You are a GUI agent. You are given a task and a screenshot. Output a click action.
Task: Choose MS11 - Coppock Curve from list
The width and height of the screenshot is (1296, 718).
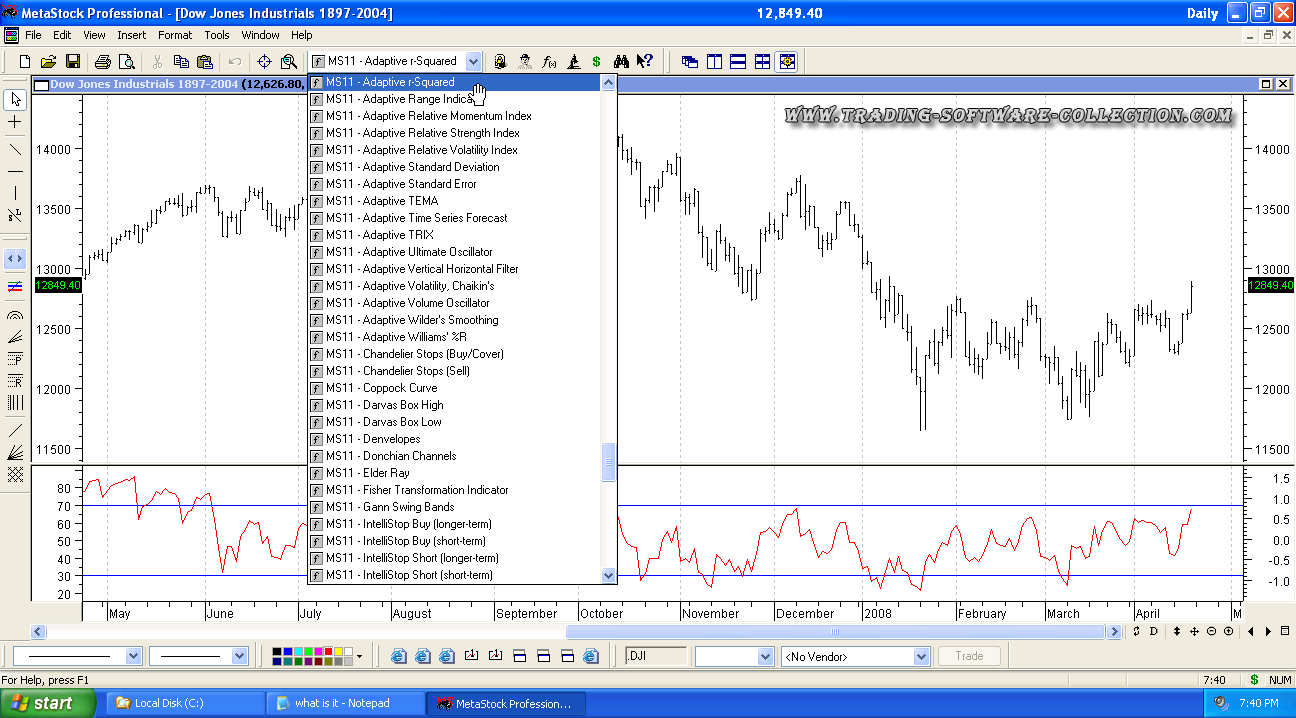coord(399,388)
